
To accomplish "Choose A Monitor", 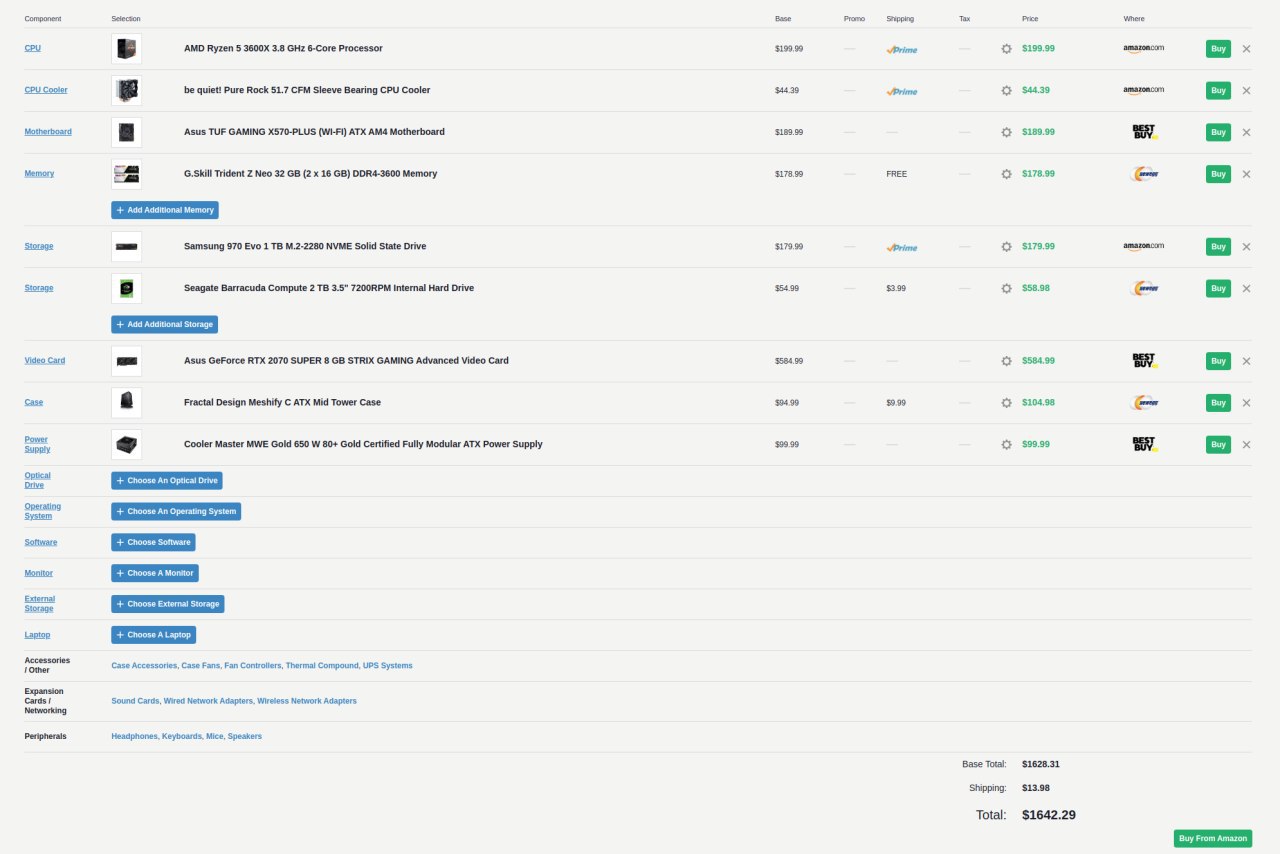I will (x=155, y=574).
